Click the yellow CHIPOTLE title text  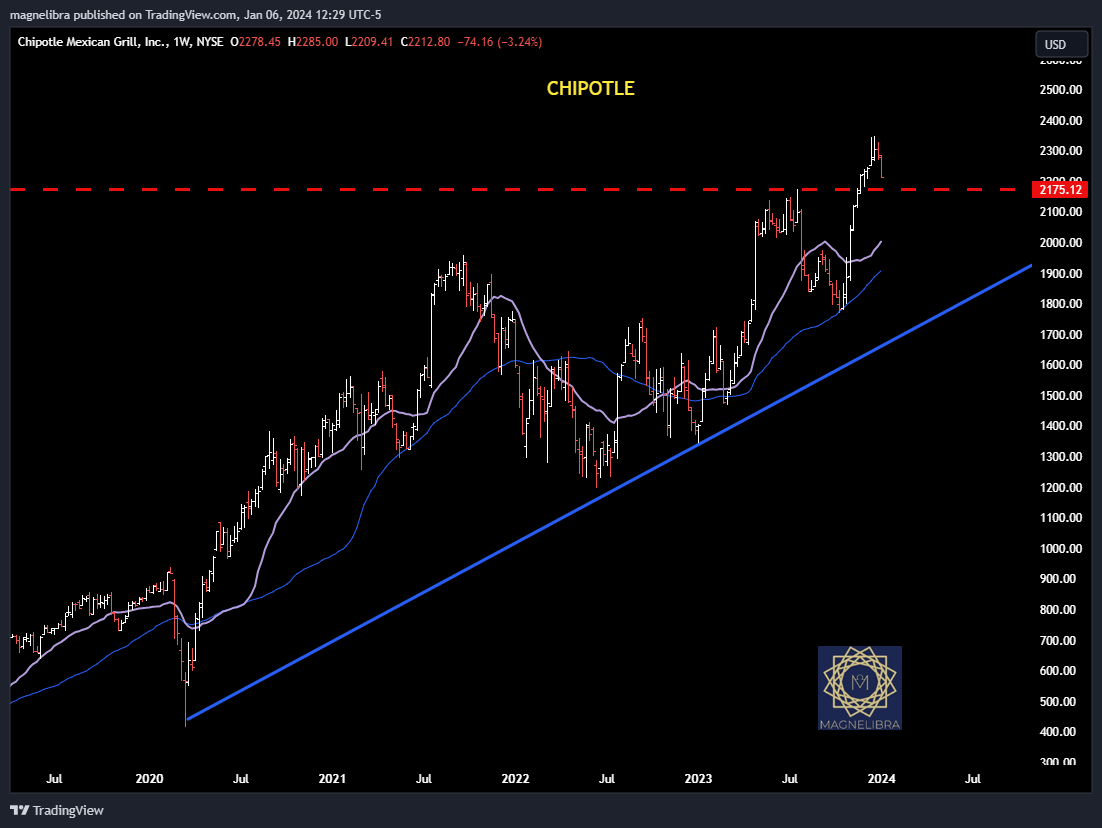pyautogui.click(x=590, y=88)
